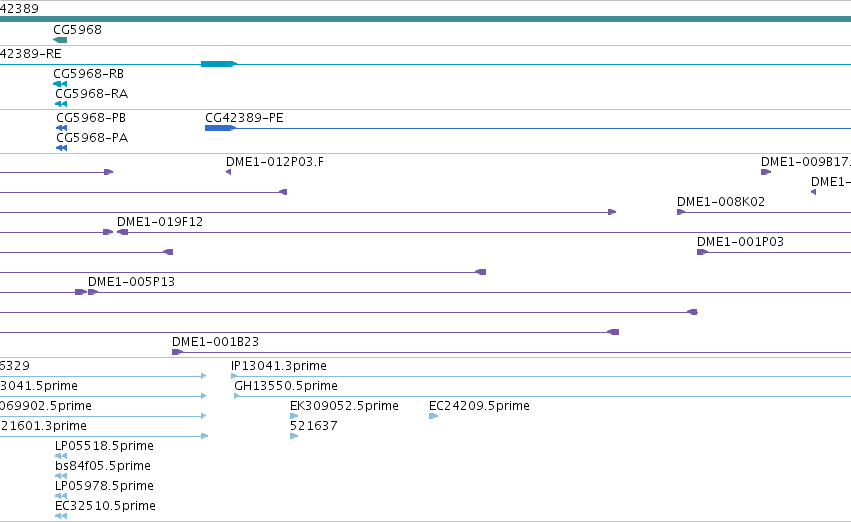Select the DME1-005P13 feature arrowhead
This screenshot has height=522, width=851.
click(x=93, y=292)
